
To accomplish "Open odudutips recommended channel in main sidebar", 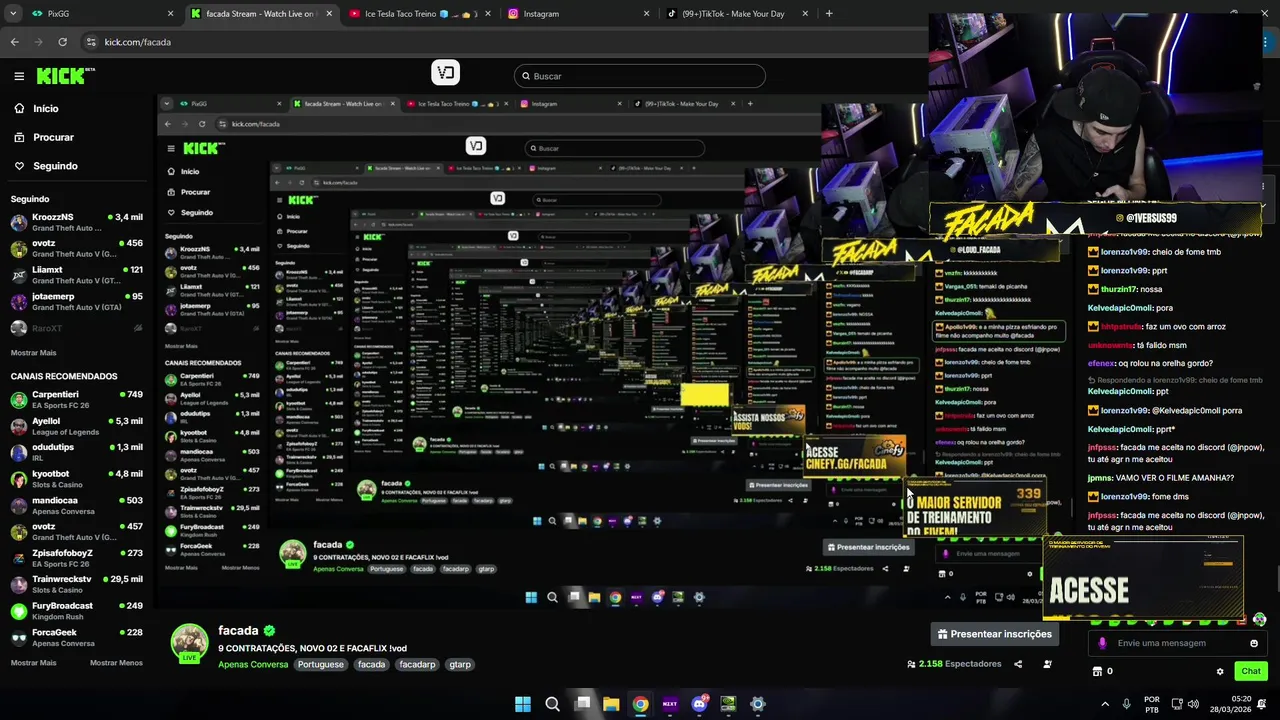I will 76,452.
